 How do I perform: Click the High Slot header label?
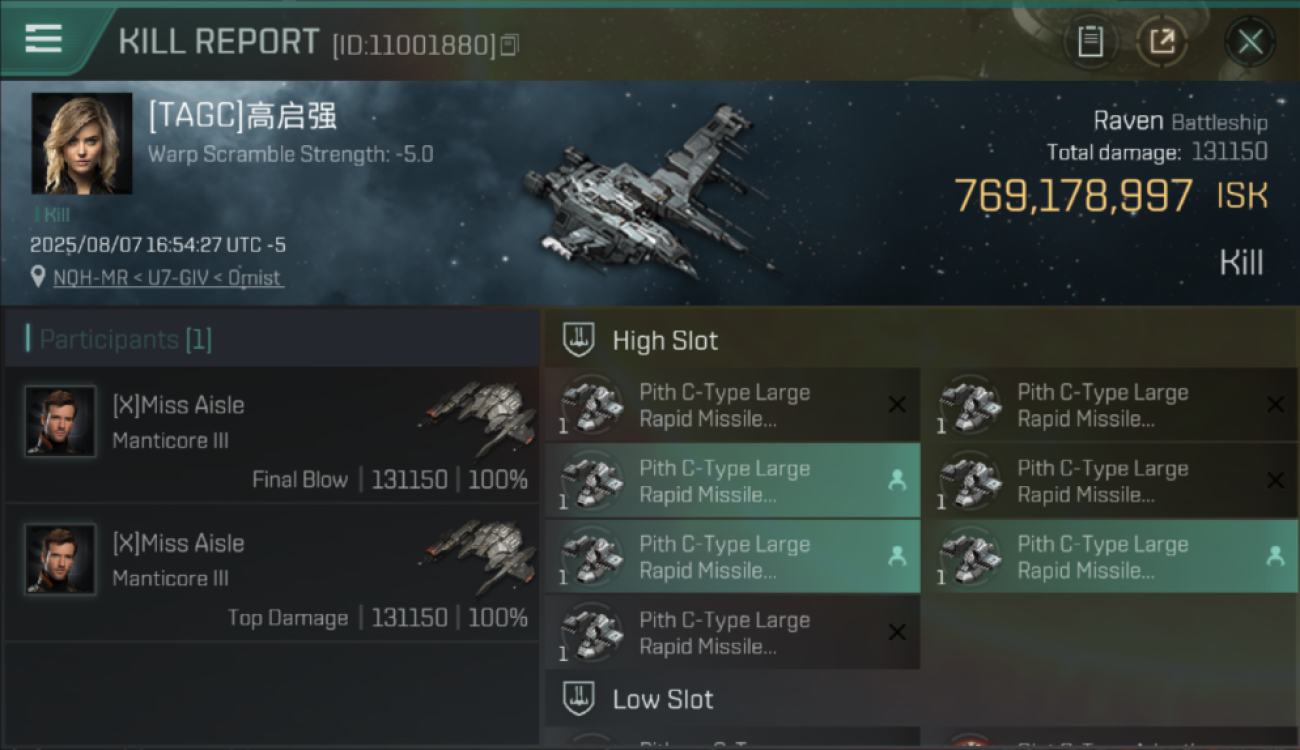point(665,341)
